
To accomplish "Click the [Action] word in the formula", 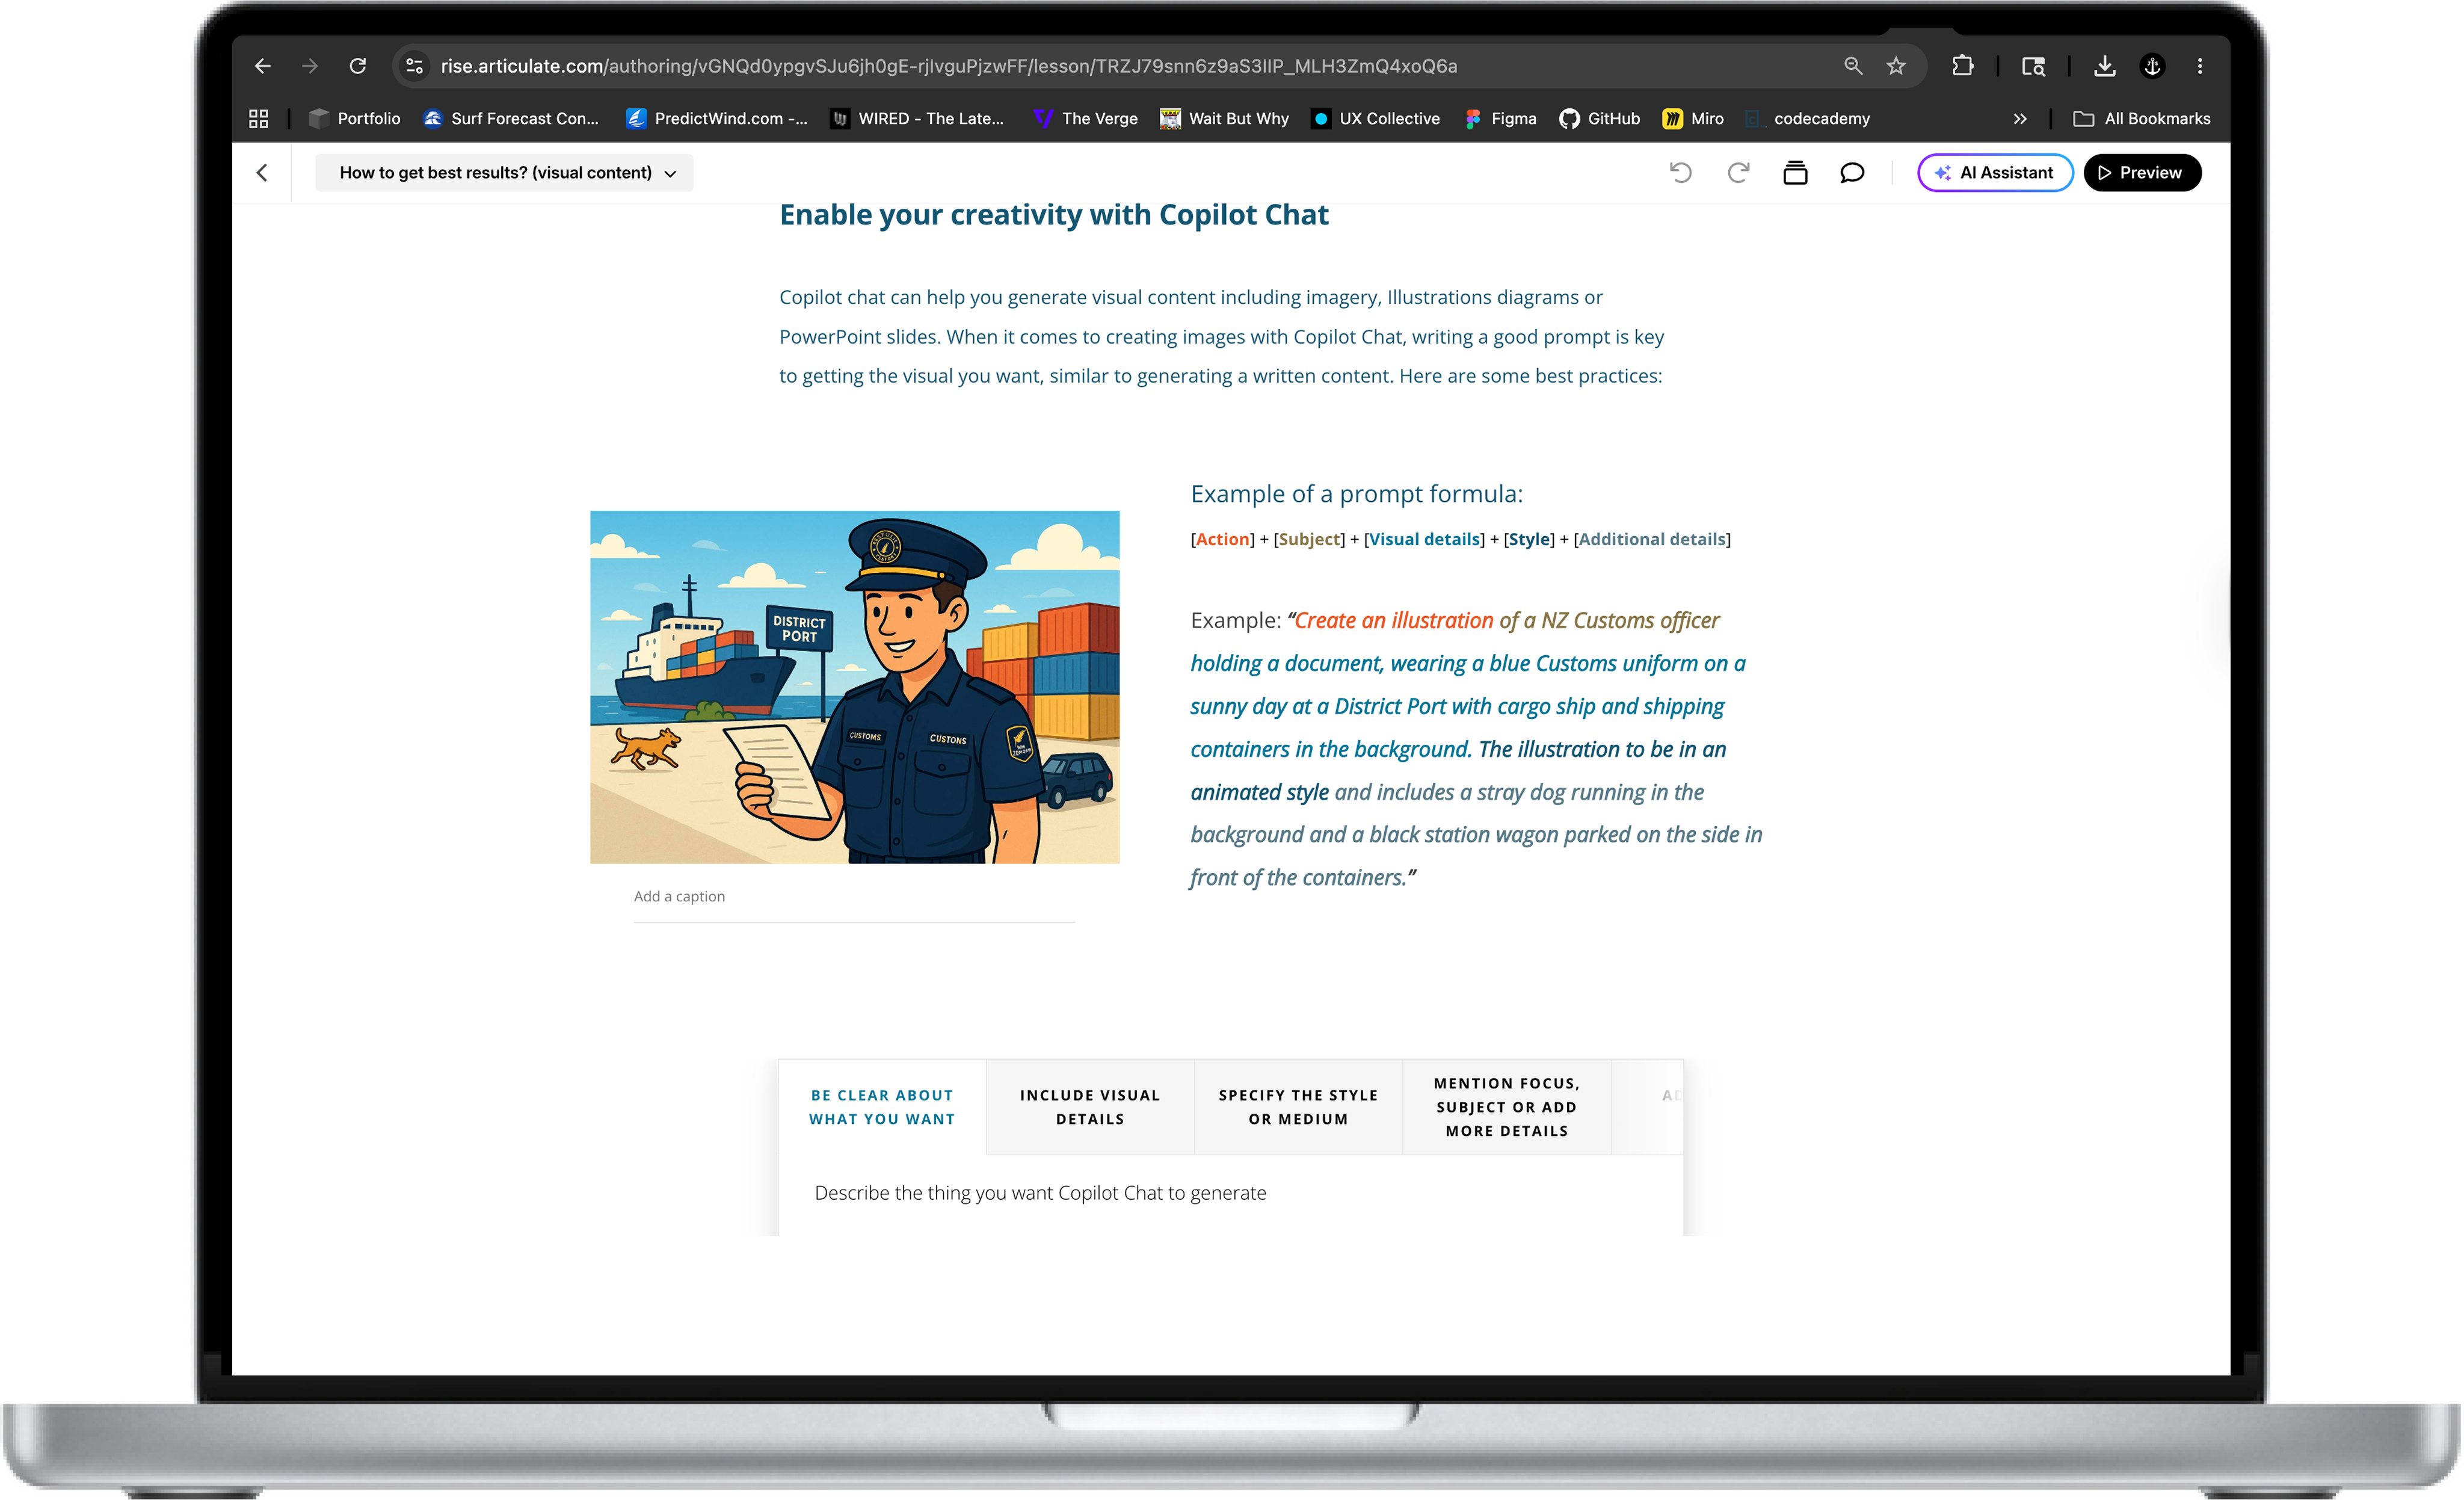I will point(1223,539).
